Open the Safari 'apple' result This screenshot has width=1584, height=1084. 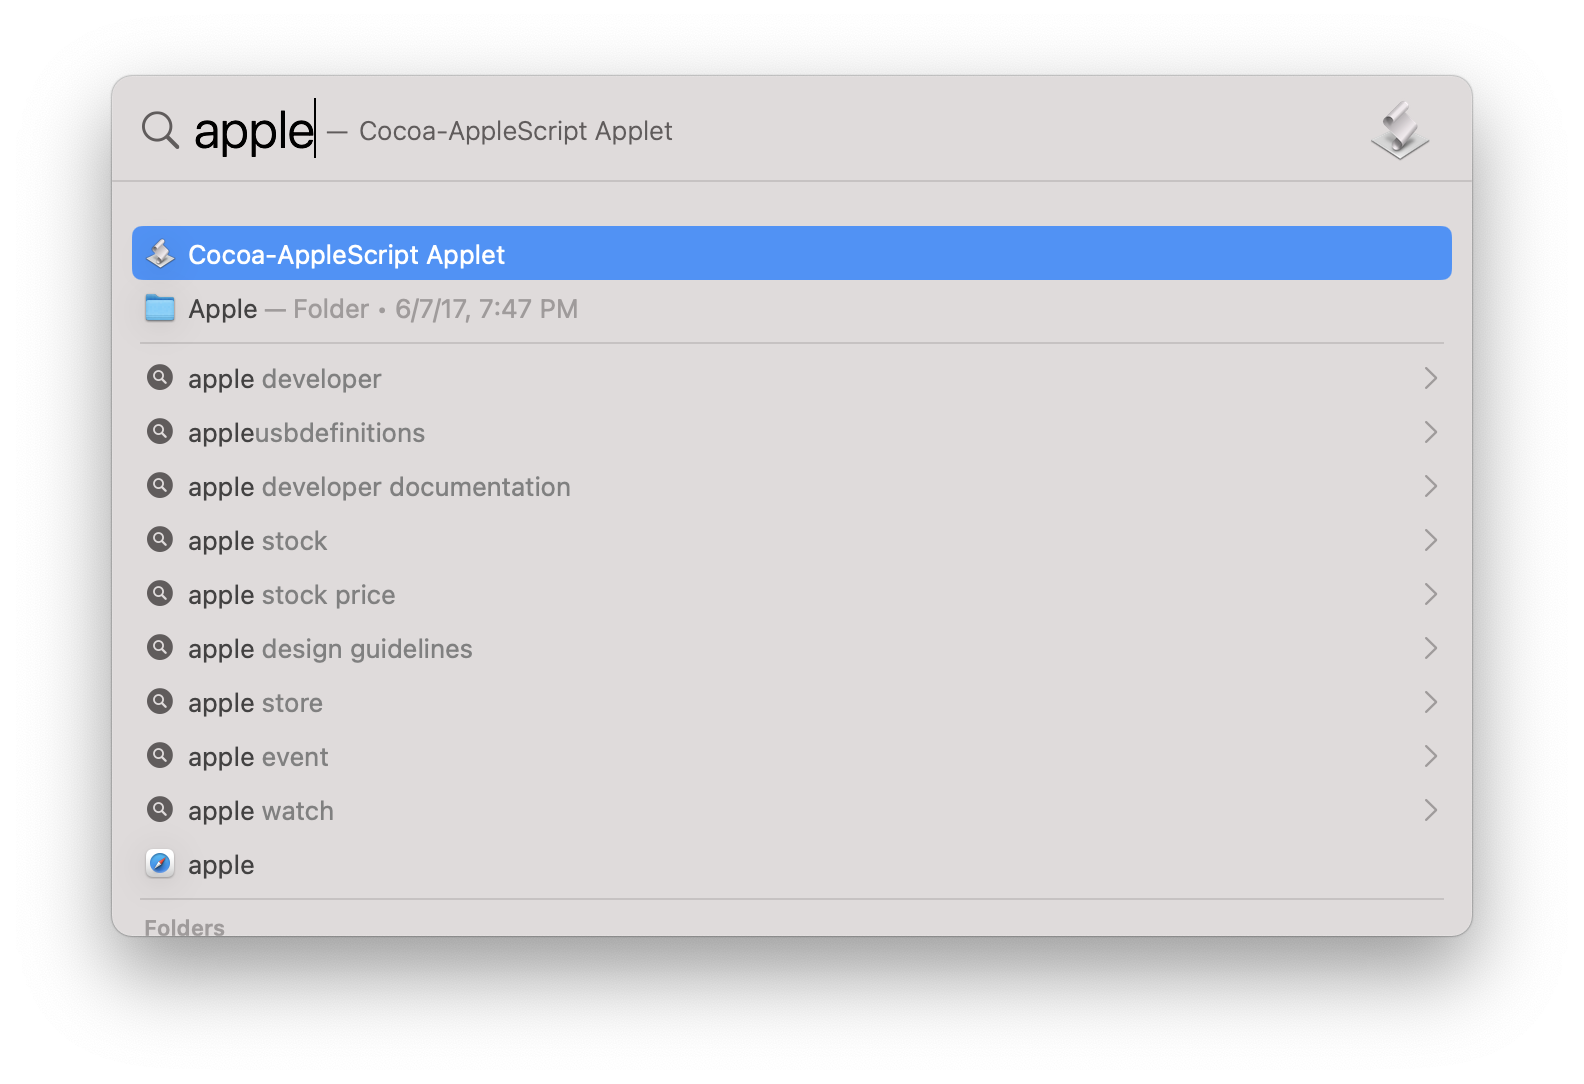tap(792, 864)
